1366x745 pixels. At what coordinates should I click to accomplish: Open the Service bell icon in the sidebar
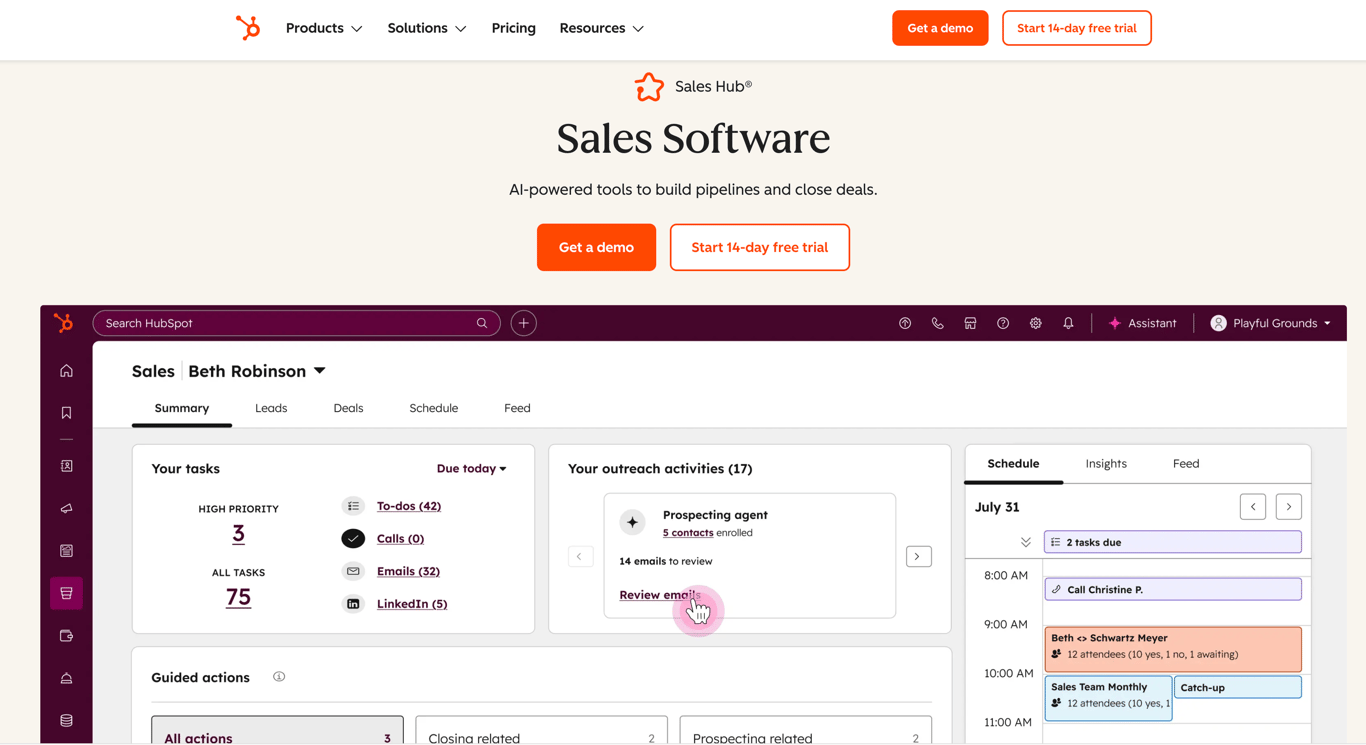tap(66, 678)
